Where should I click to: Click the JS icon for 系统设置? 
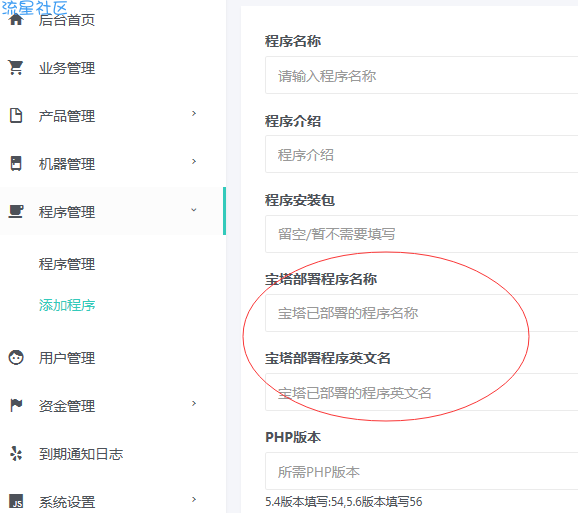16,501
